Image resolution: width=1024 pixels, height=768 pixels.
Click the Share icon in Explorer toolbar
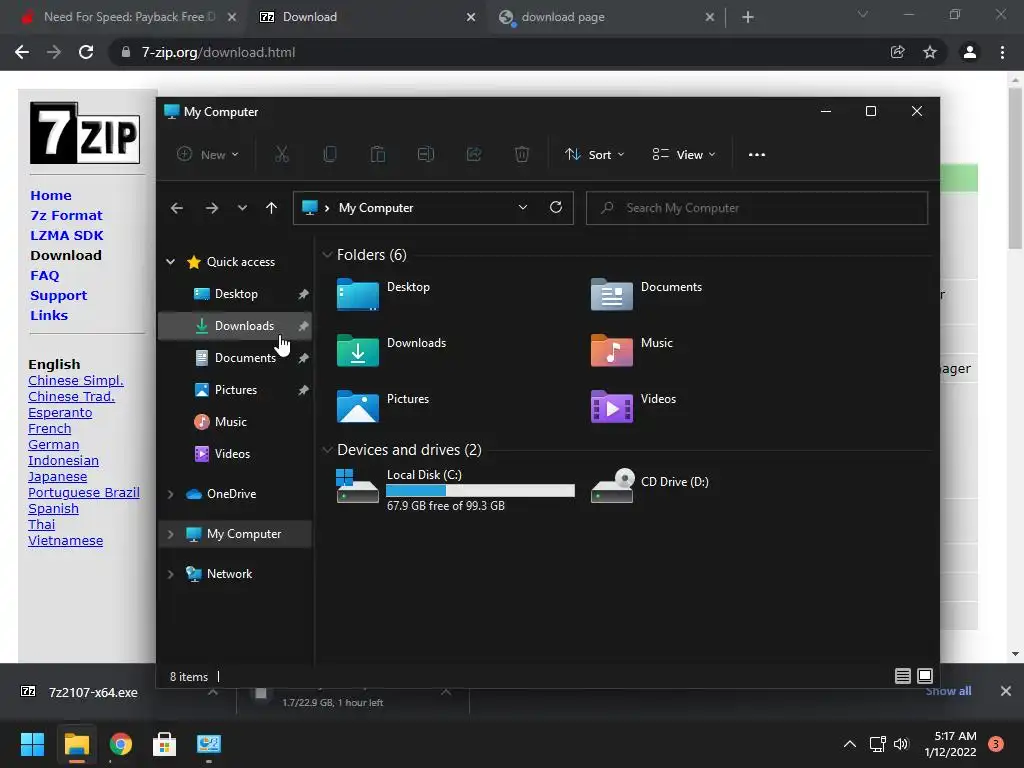[474, 155]
